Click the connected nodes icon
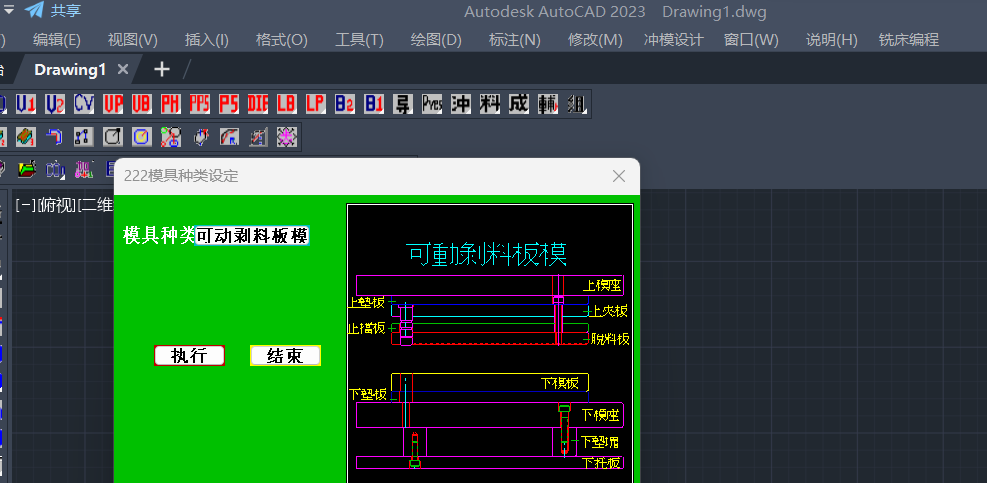Image resolution: width=987 pixels, height=483 pixels. (84, 136)
